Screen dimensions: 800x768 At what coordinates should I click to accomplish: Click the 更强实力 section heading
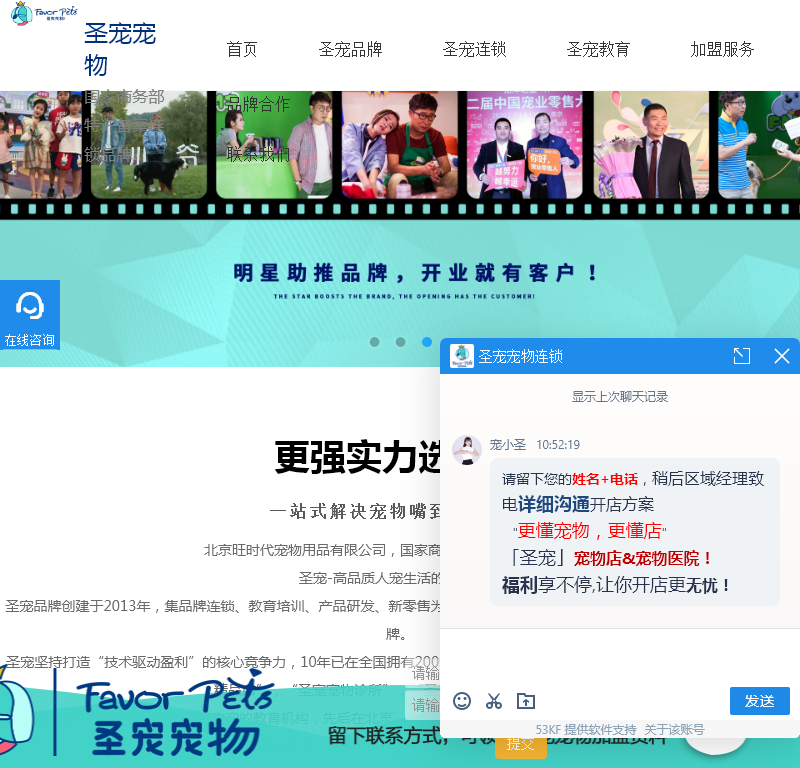[x=357, y=457]
